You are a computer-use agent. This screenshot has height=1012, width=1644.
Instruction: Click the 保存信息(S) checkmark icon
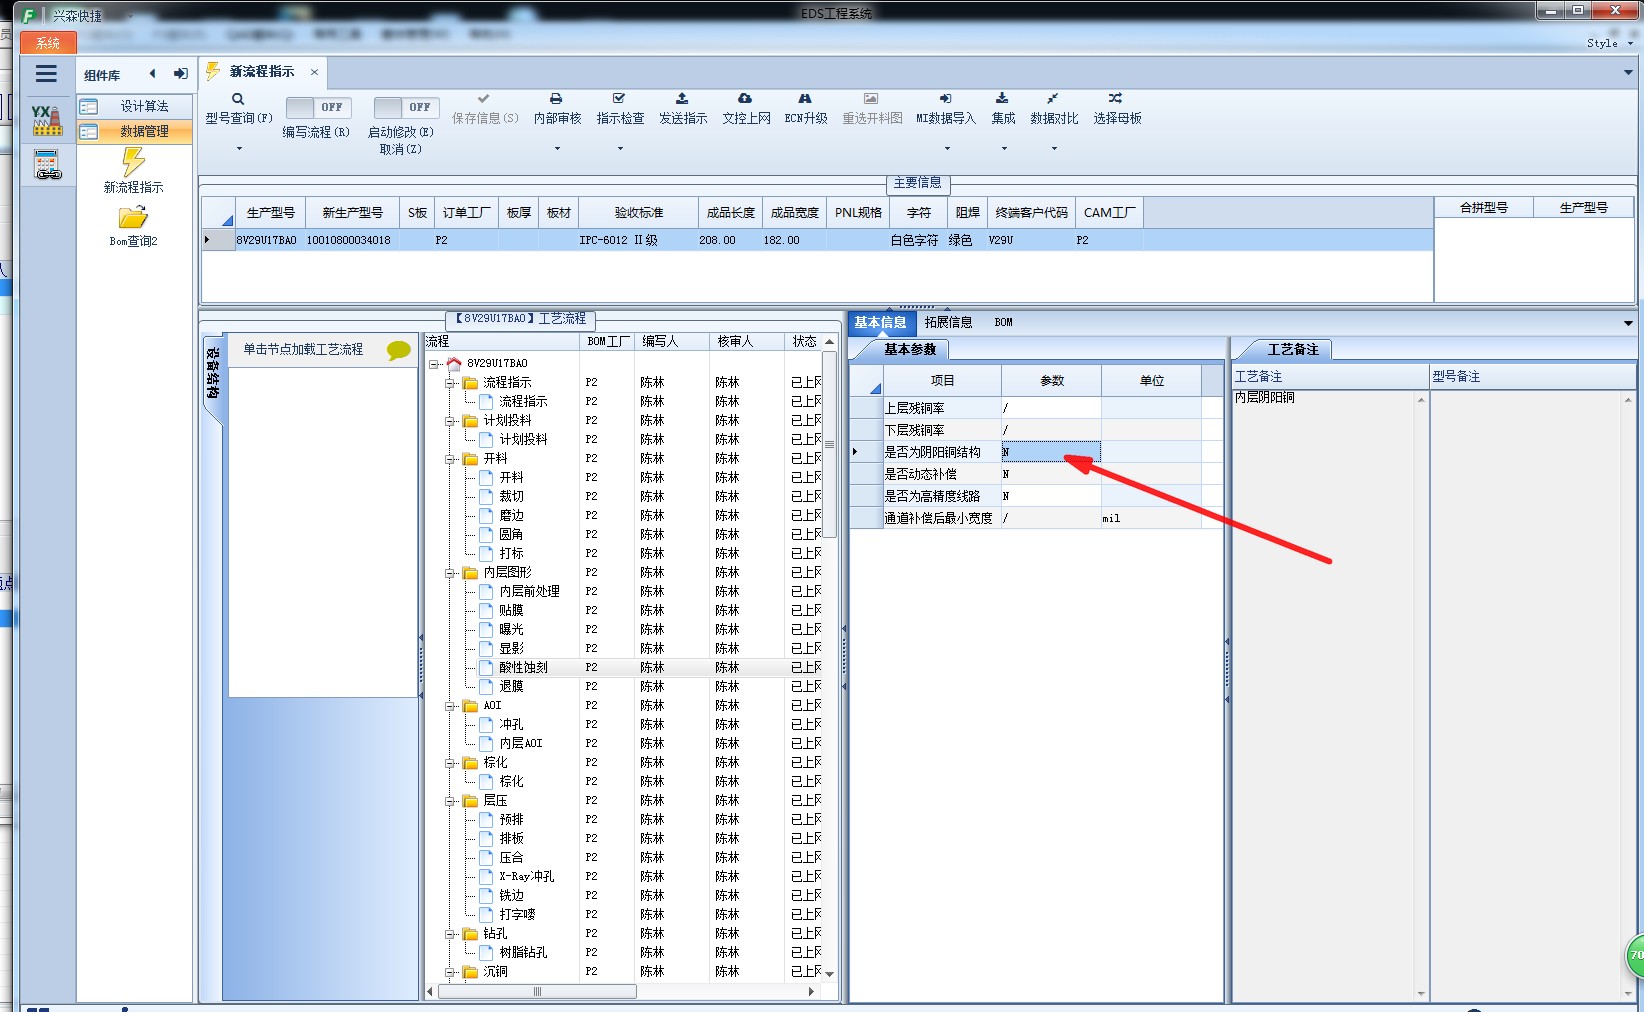[484, 99]
